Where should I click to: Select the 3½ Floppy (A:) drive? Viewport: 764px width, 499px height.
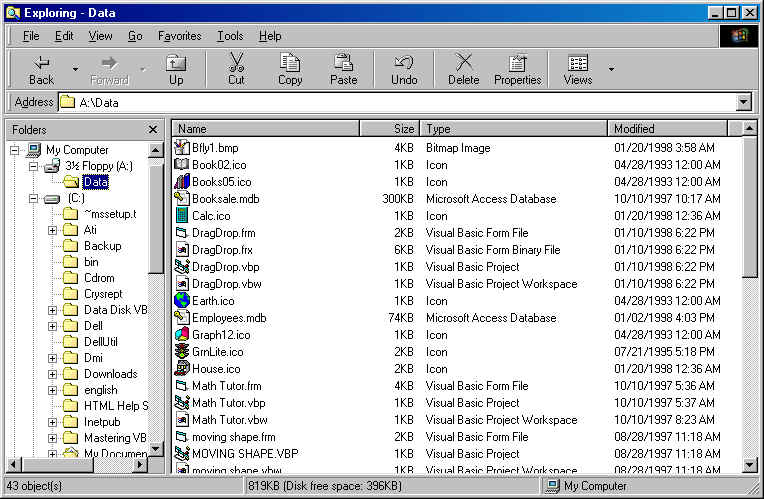point(99,166)
